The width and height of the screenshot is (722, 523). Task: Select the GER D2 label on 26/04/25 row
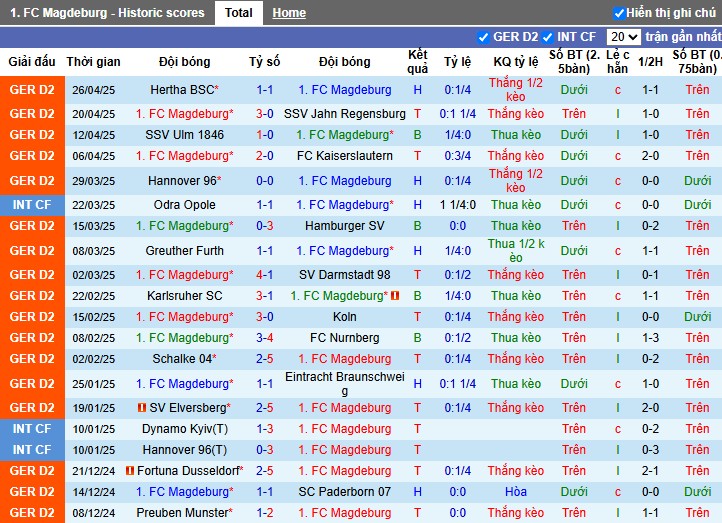(x=32, y=90)
